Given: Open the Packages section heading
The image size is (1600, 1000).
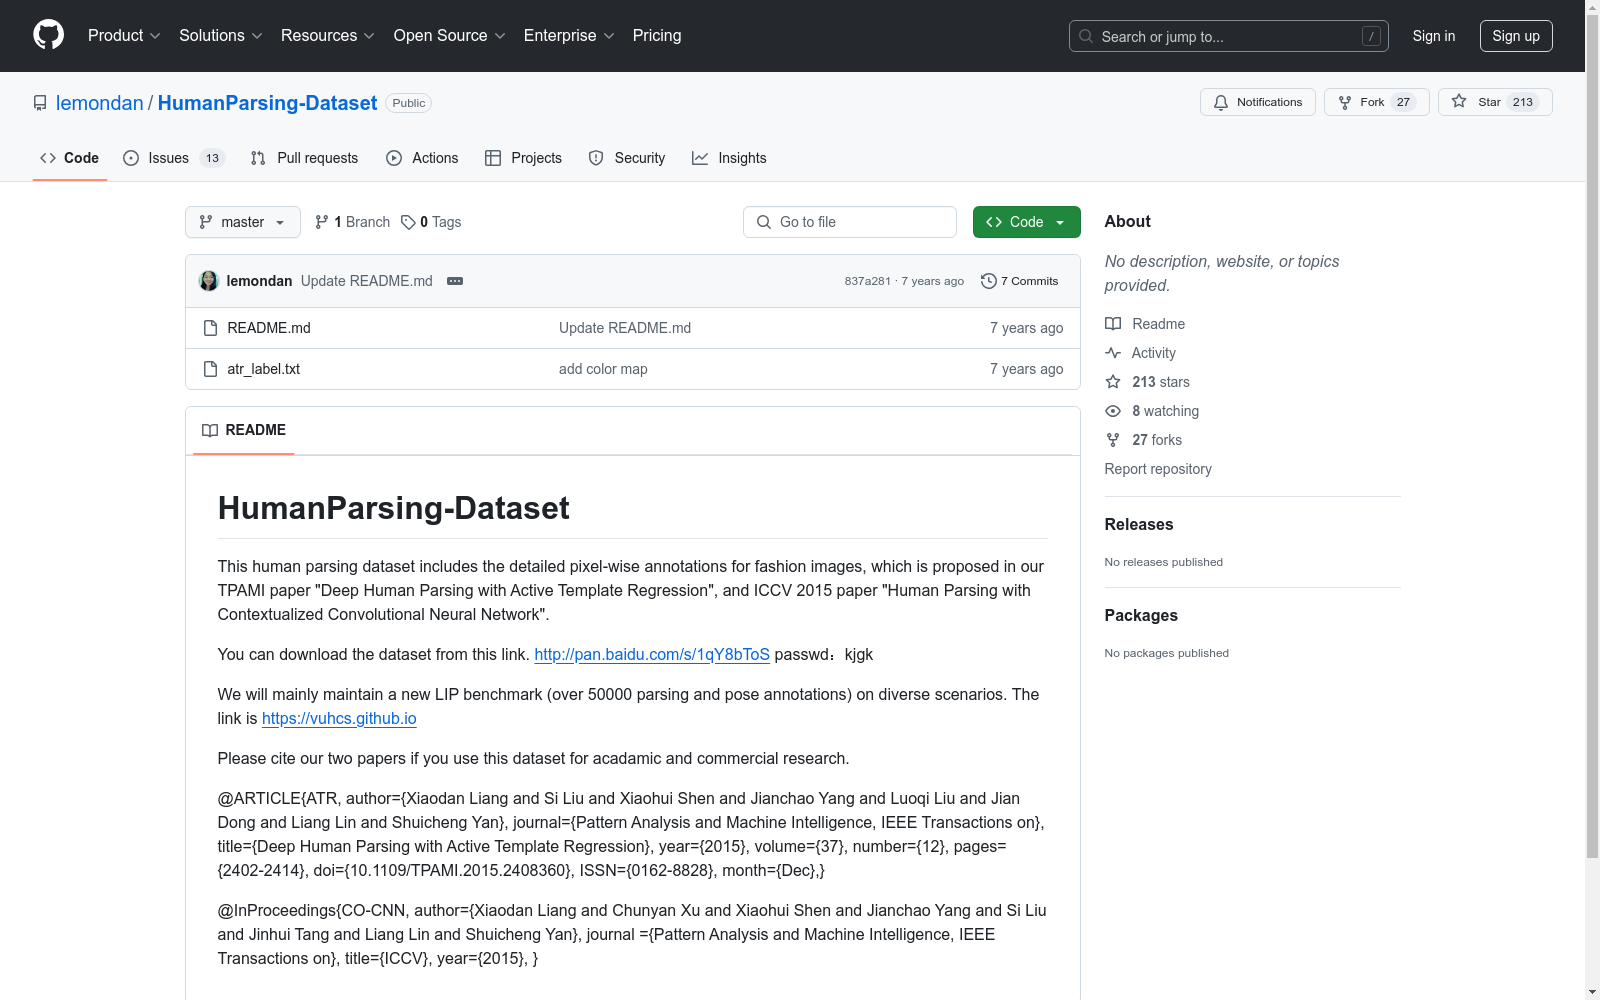Looking at the screenshot, I should [x=1141, y=615].
